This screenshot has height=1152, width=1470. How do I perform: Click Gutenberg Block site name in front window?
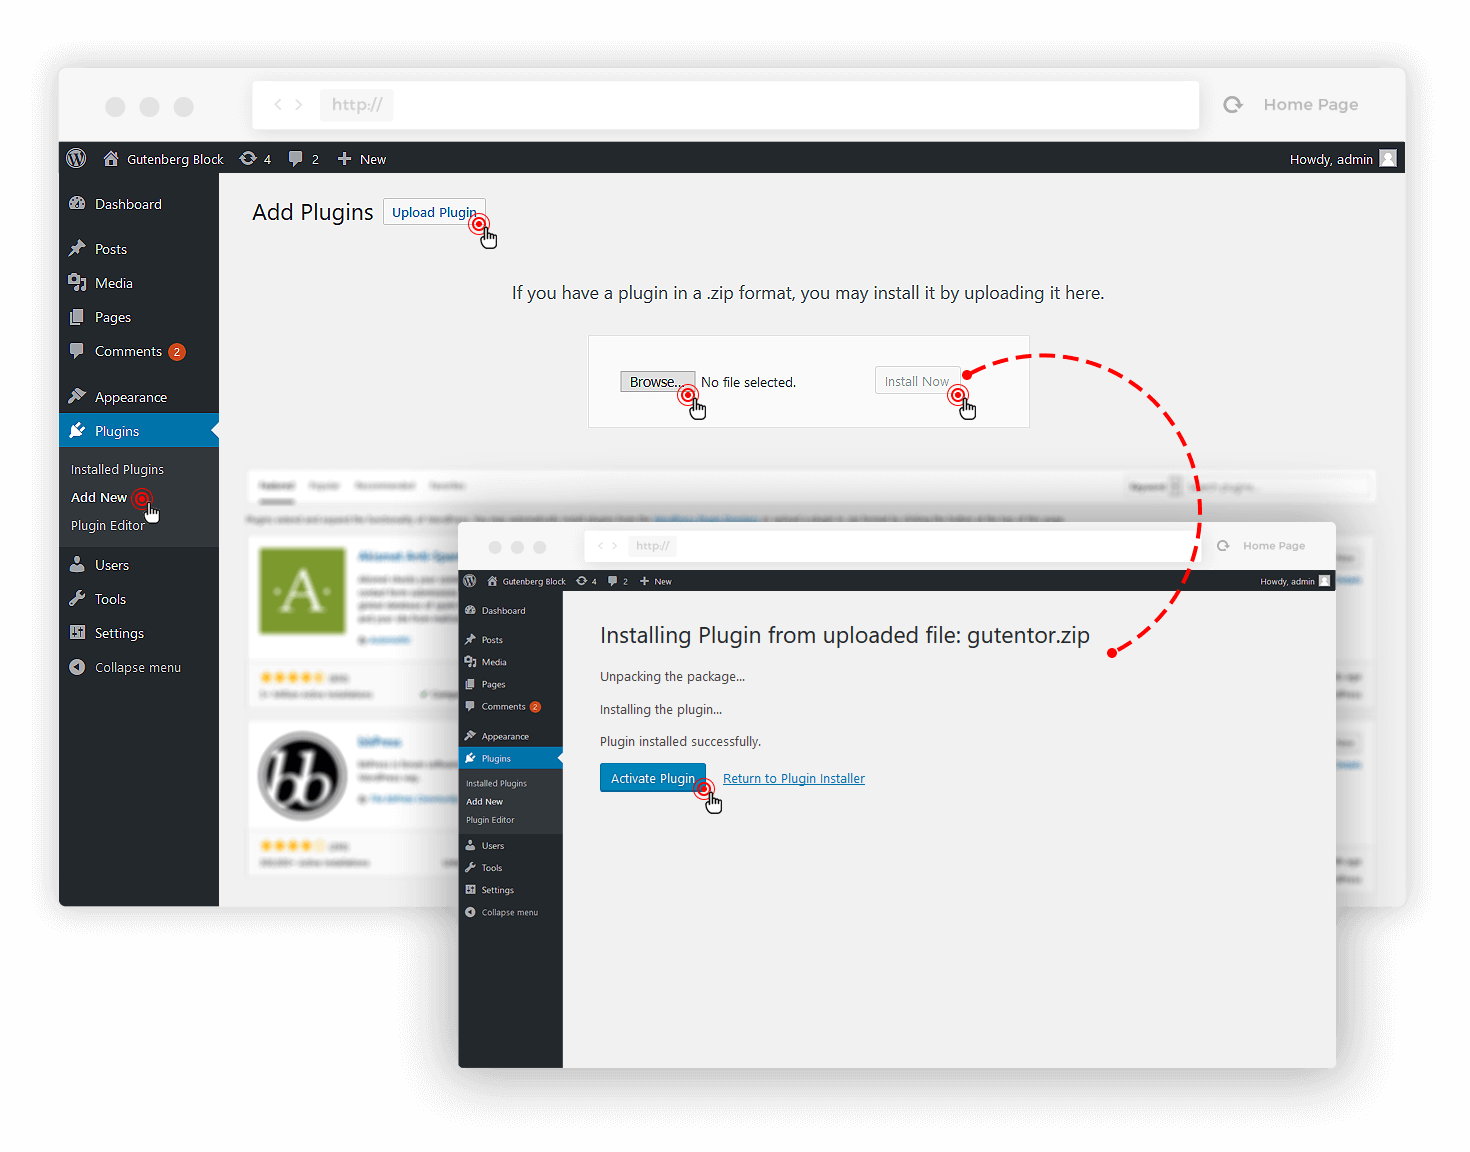tap(534, 581)
